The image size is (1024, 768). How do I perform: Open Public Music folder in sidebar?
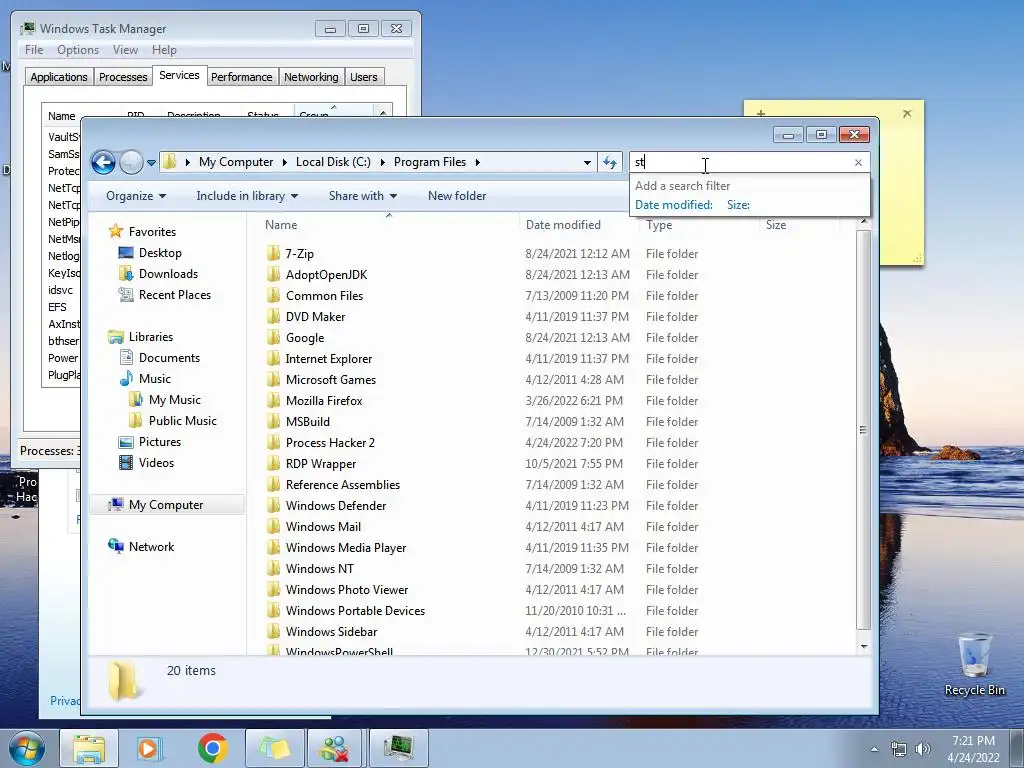pos(182,421)
